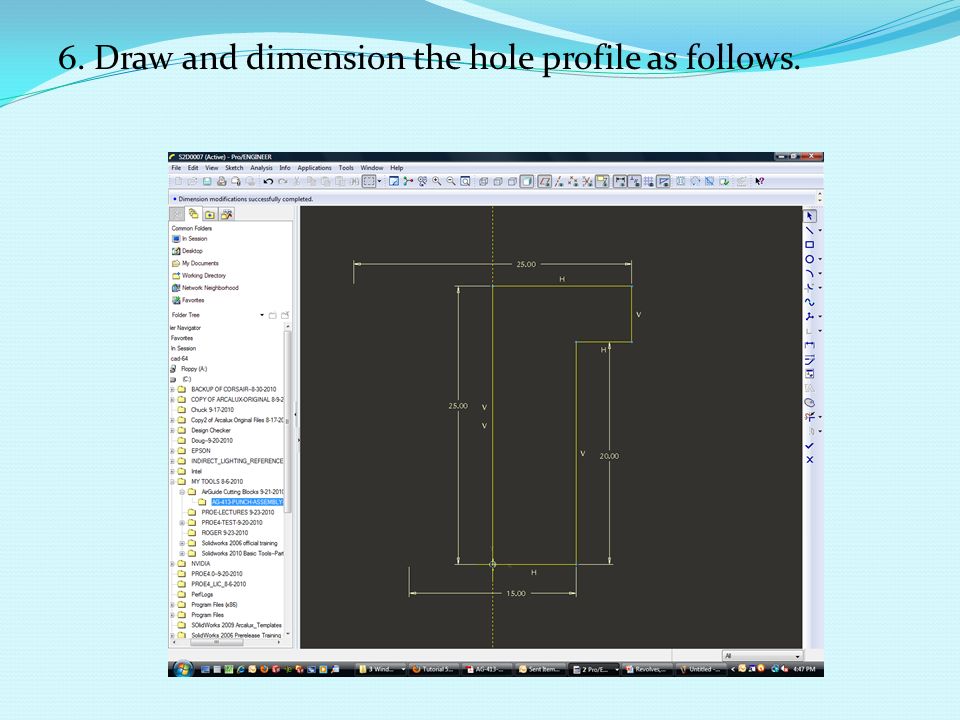
Task: Open the connections navigator tab icon
Action: coord(227,214)
